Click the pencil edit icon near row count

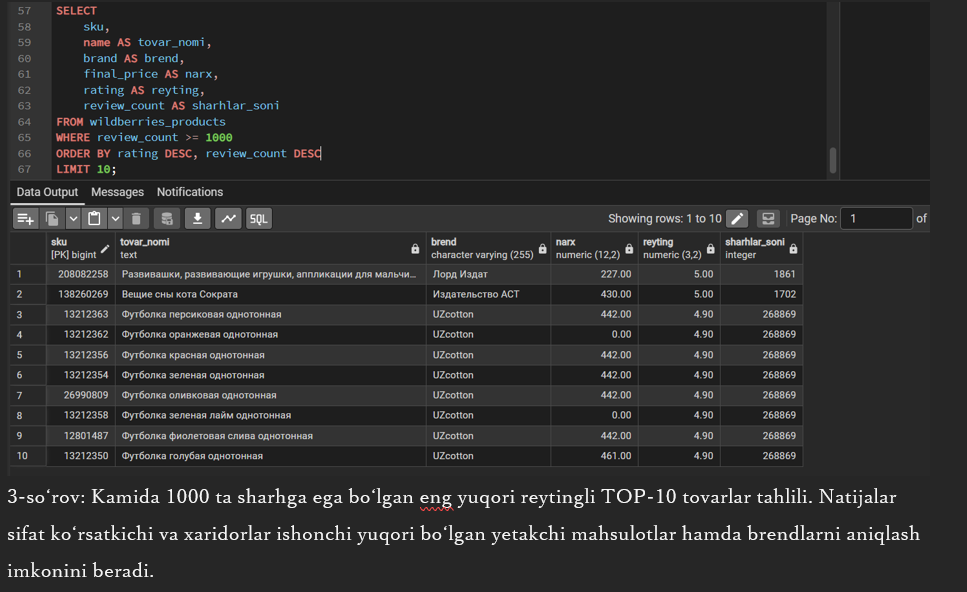[x=737, y=218]
